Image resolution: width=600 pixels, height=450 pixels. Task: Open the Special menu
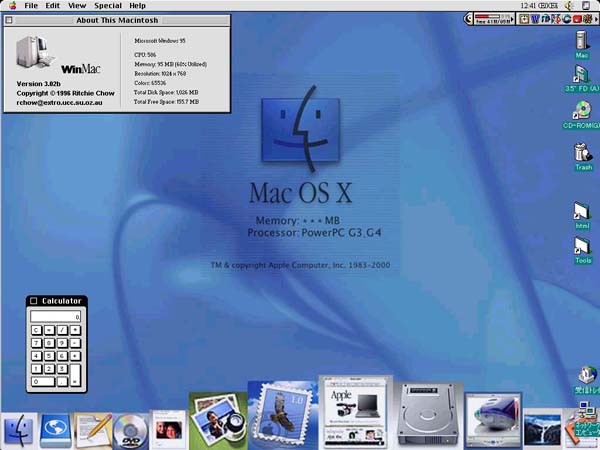(x=108, y=6)
